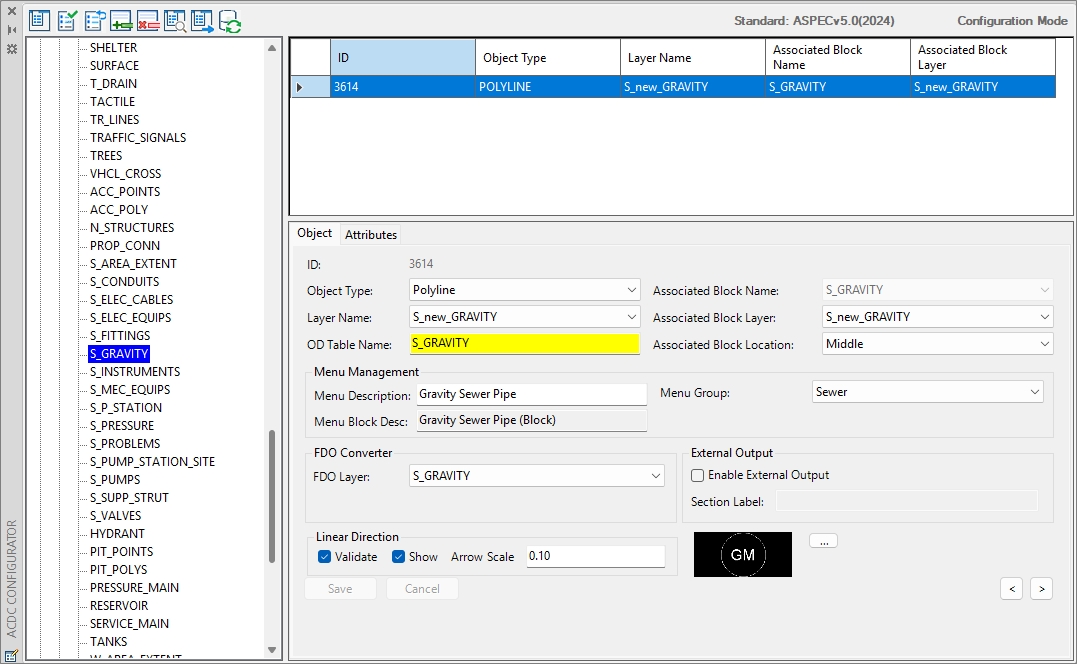Select S_PRESSURE in the tree
The width and height of the screenshot is (1077, 664).
coord(122,426)
